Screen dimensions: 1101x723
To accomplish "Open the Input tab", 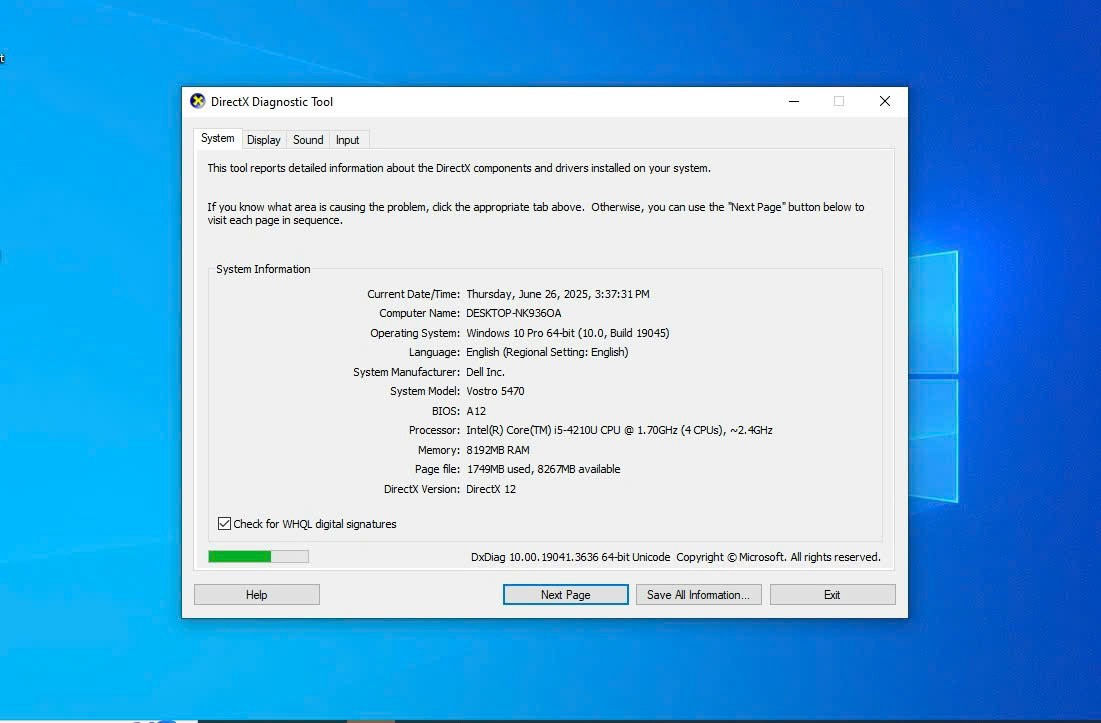I will point(348,140).
